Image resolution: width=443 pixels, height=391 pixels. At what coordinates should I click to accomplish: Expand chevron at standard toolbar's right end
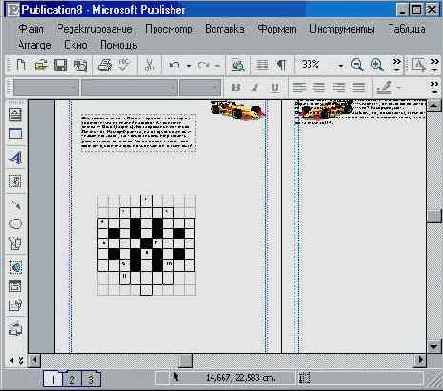[x=434, y=65]
